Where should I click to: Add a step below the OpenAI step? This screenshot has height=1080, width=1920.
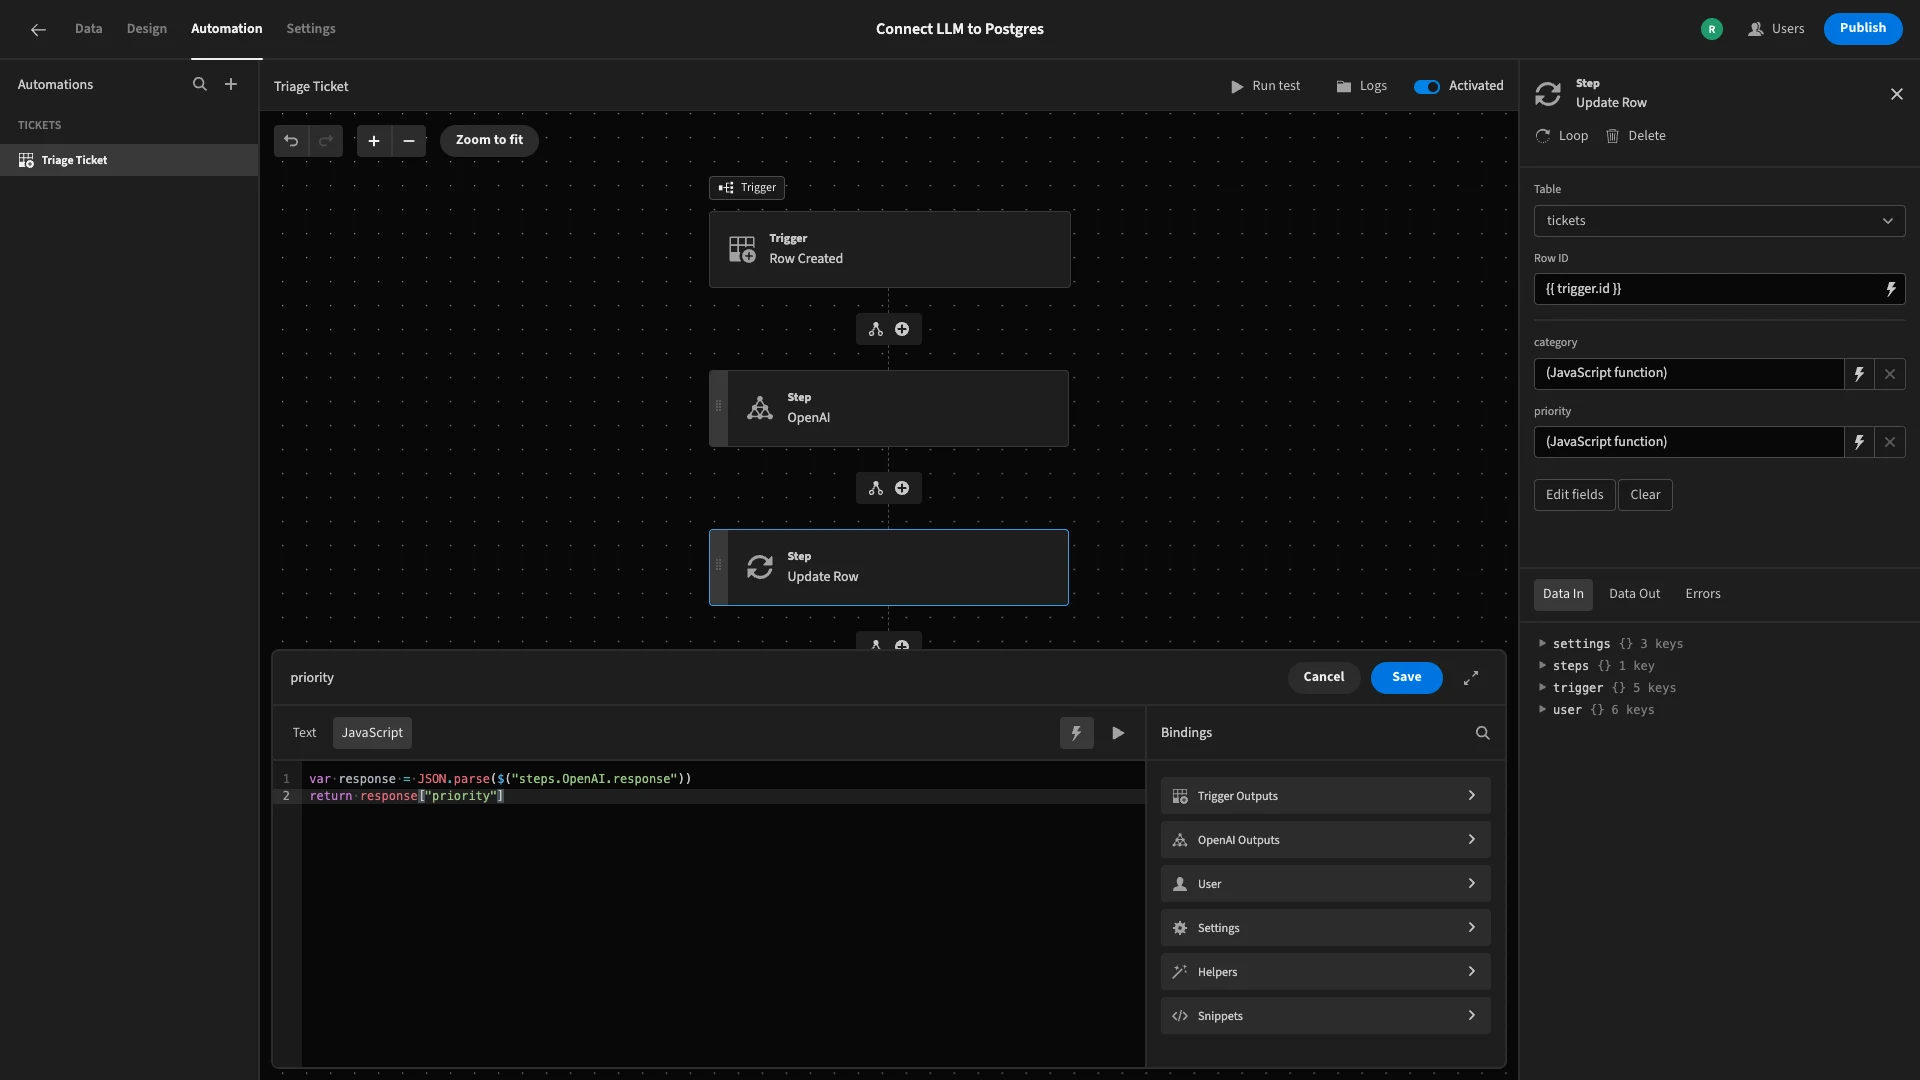pyautogui.click(x=902, y=488)
